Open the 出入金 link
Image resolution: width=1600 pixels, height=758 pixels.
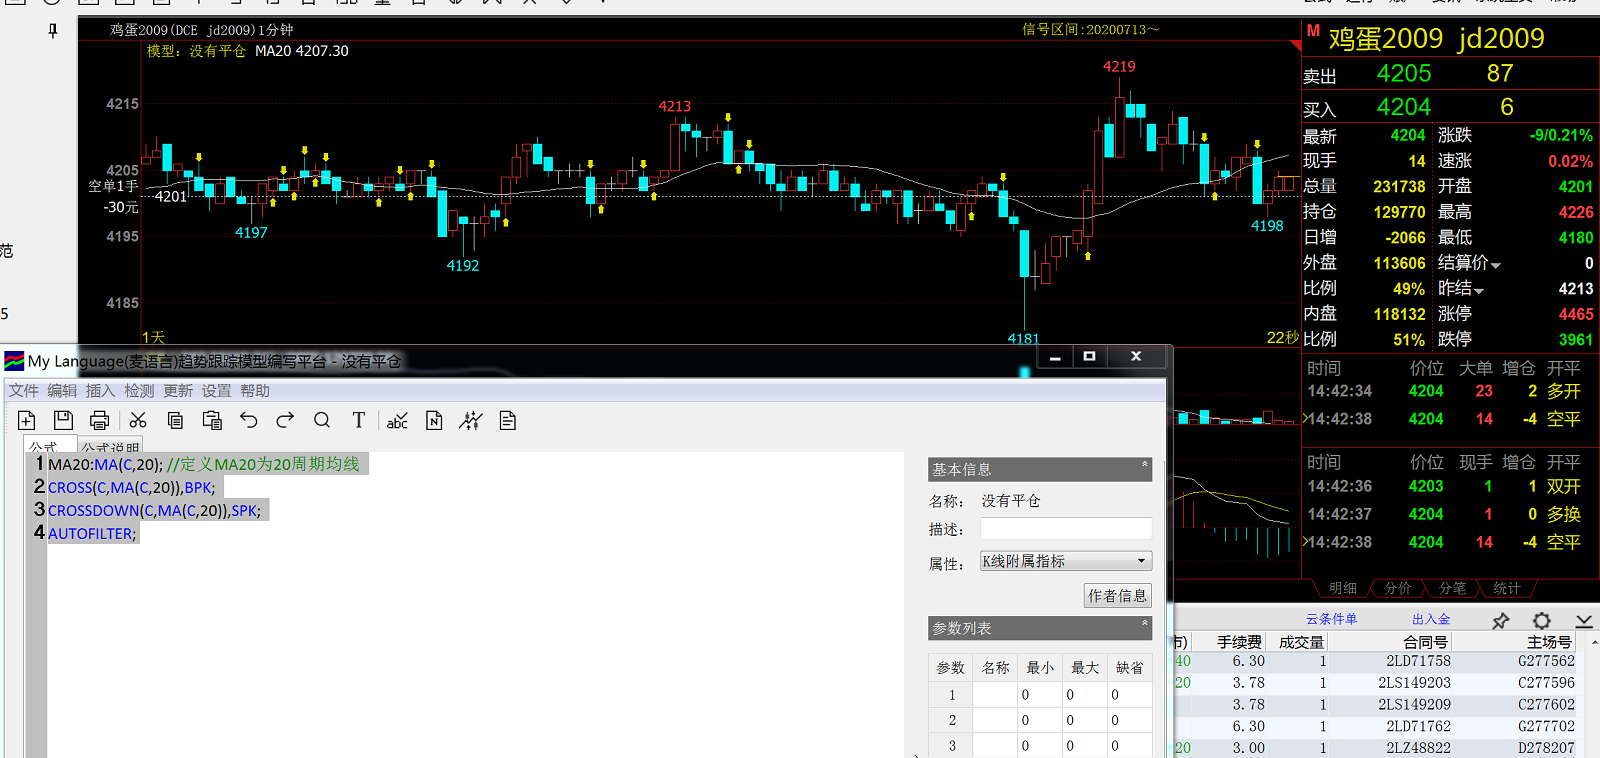1431,620
